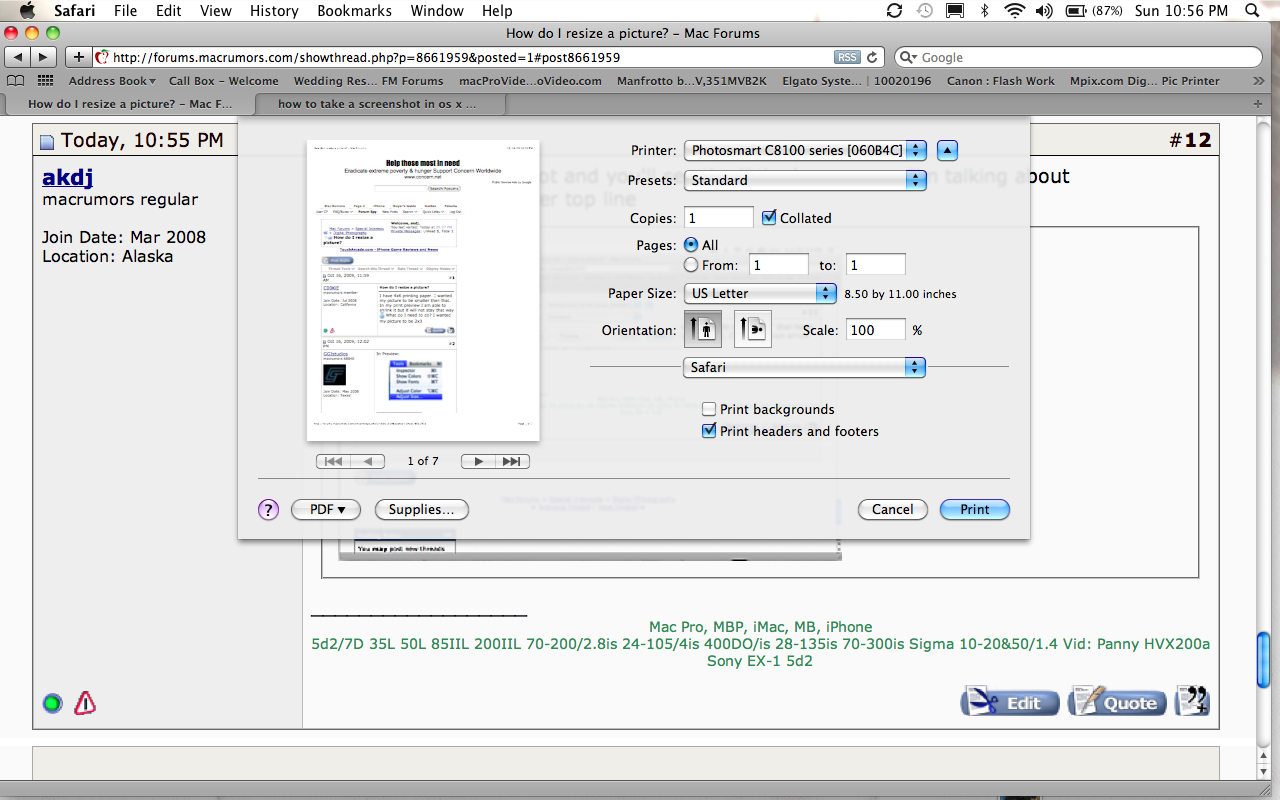Select landscape orientation icon

[752, 329]
